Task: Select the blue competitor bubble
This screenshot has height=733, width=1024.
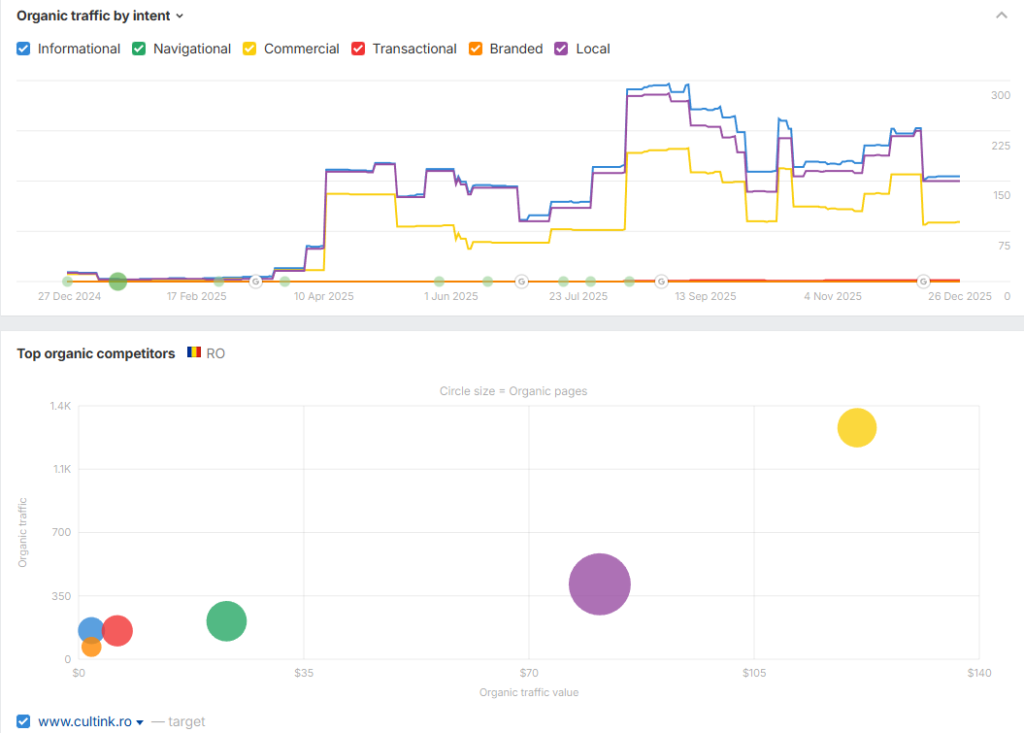Action: point(91,630)
